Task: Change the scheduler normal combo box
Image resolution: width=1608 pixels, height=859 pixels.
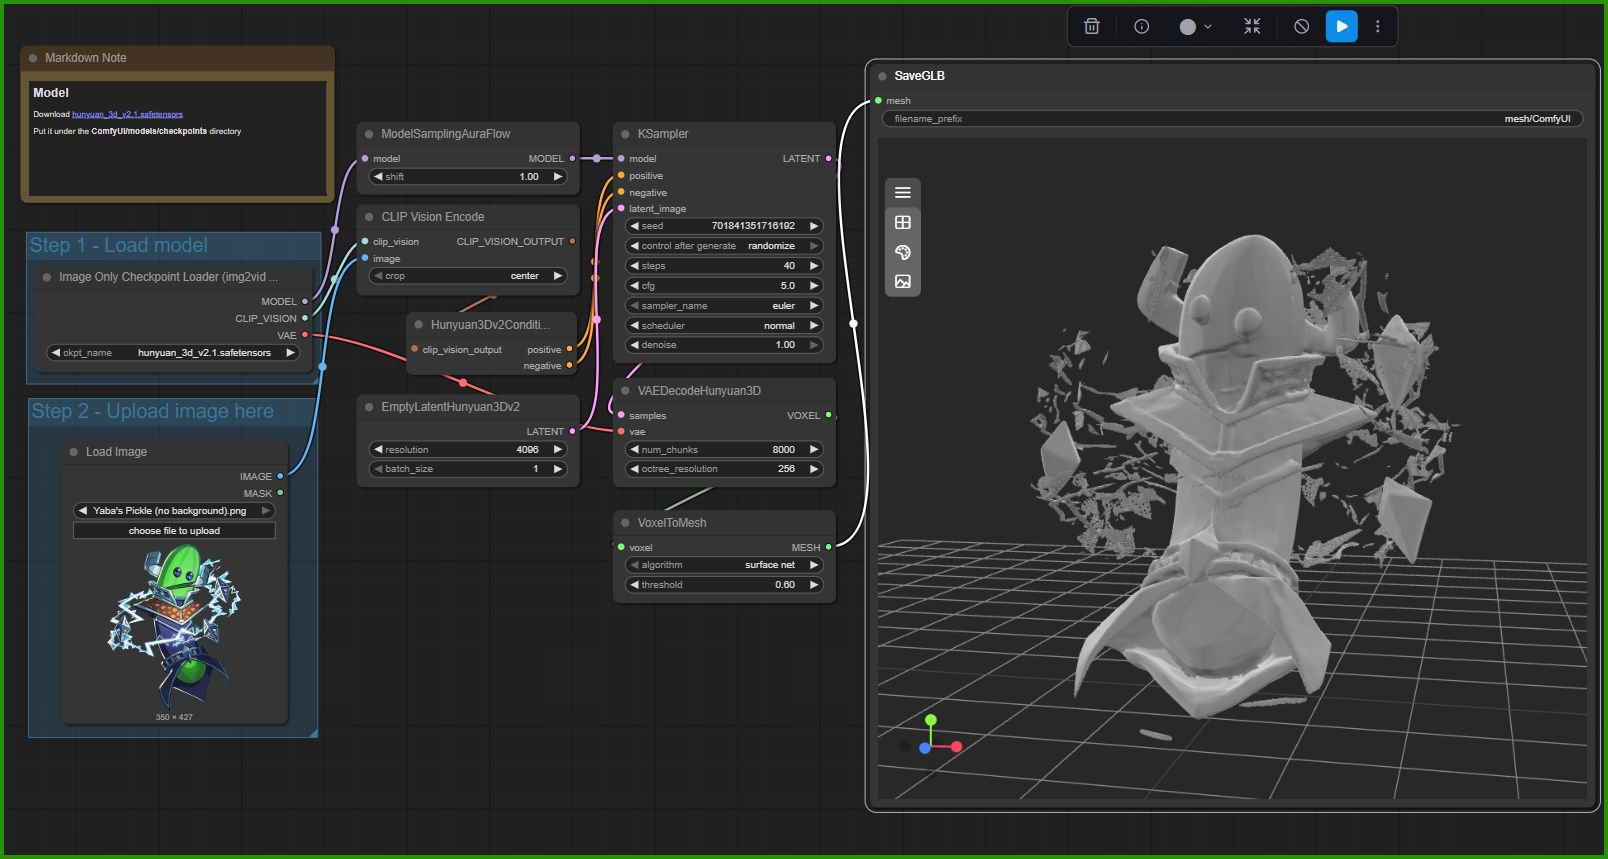Action: (724, 326)
